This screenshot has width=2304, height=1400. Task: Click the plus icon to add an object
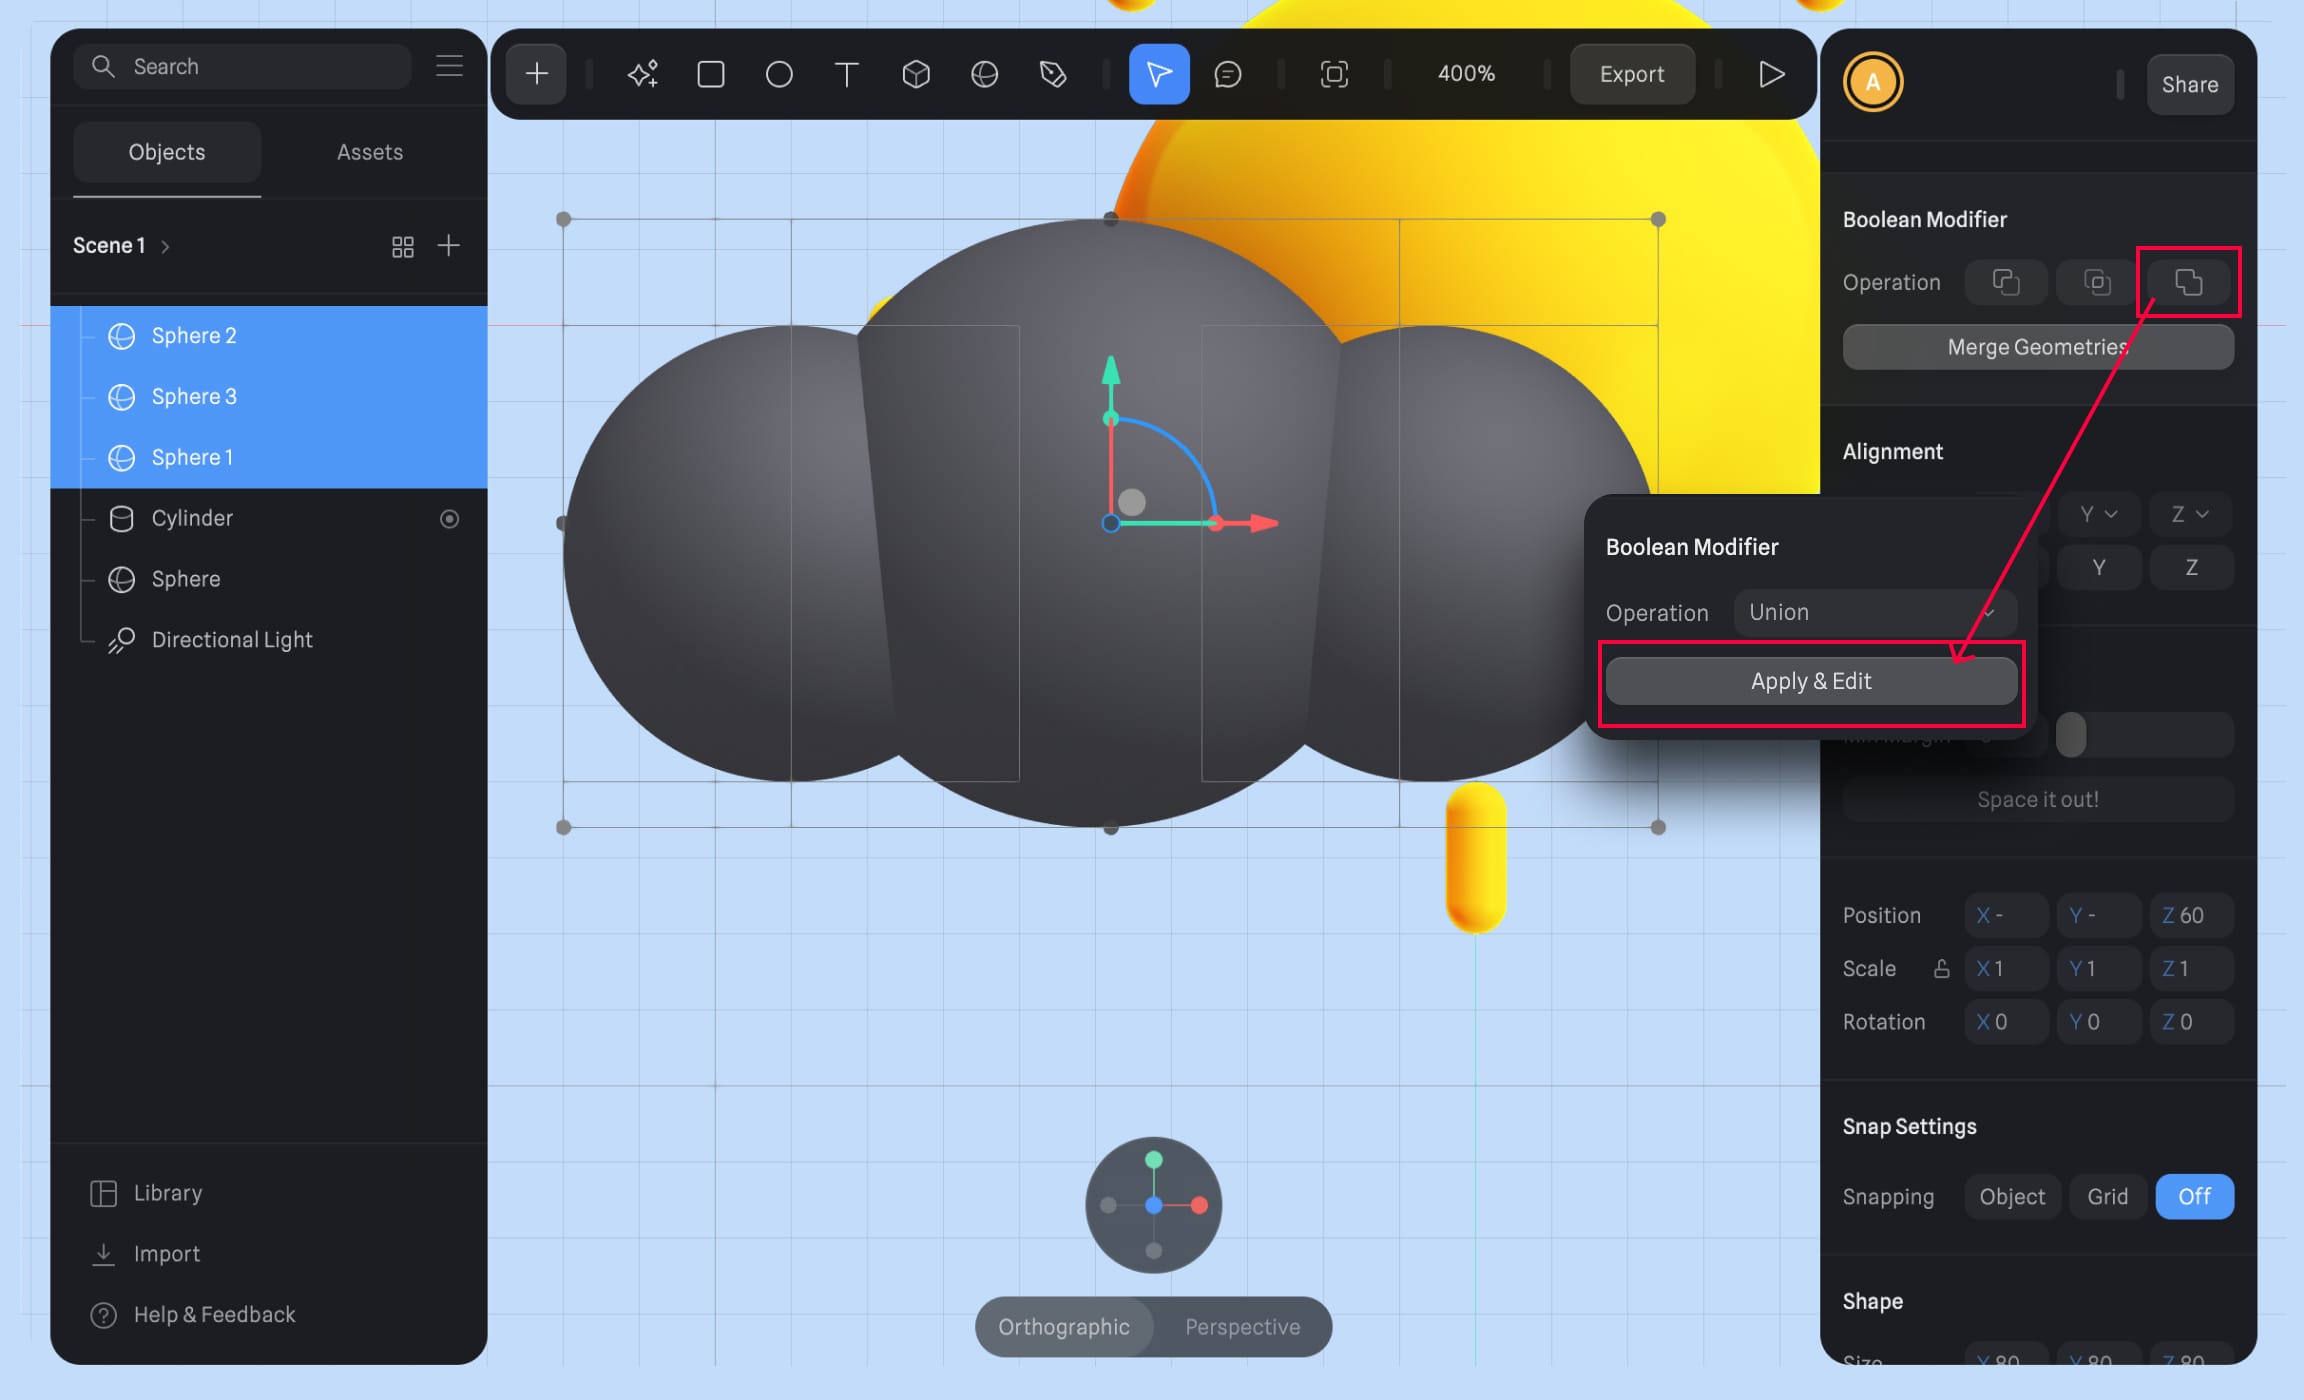(x=536, y=73)
